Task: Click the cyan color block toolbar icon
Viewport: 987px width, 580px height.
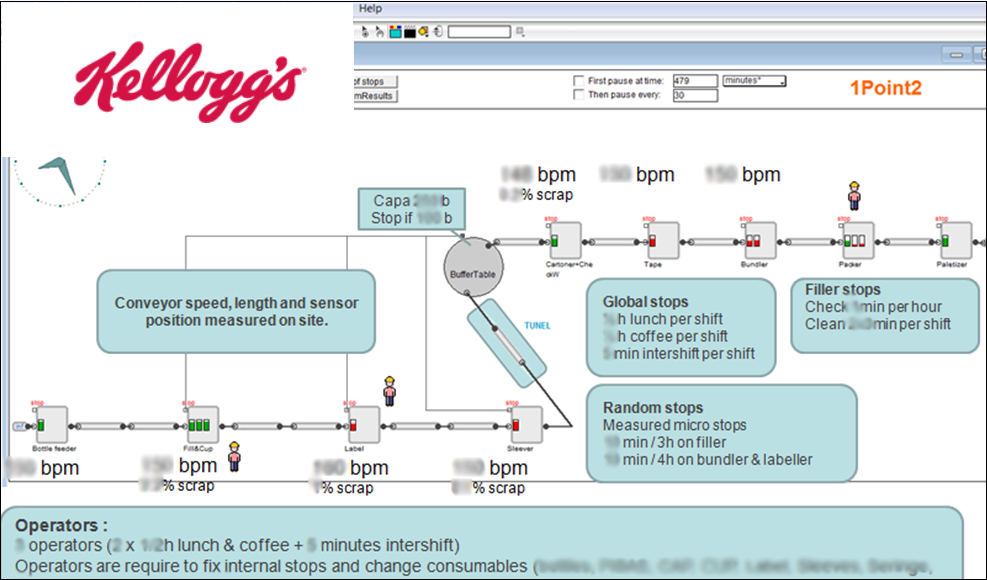Action: tap(396, 32)
